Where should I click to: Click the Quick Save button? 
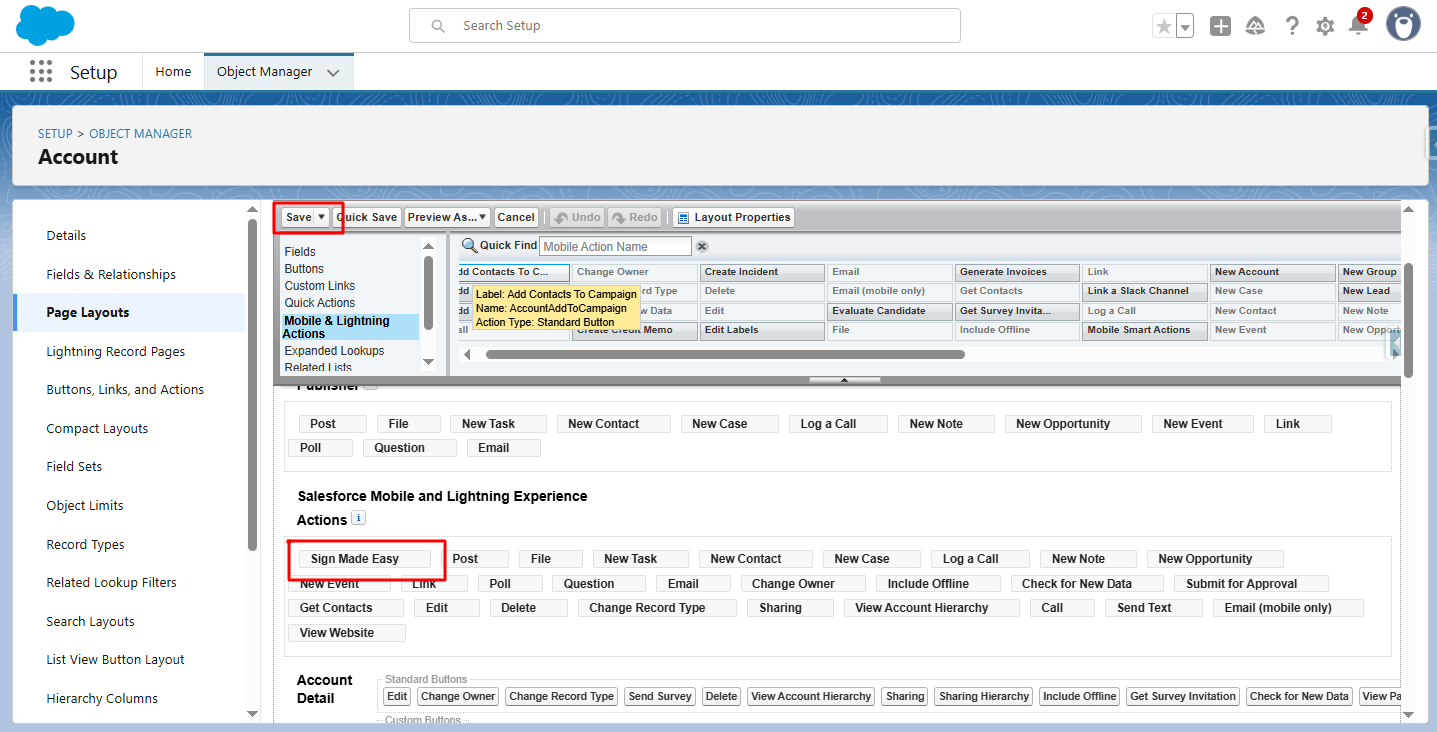[368, 217]
